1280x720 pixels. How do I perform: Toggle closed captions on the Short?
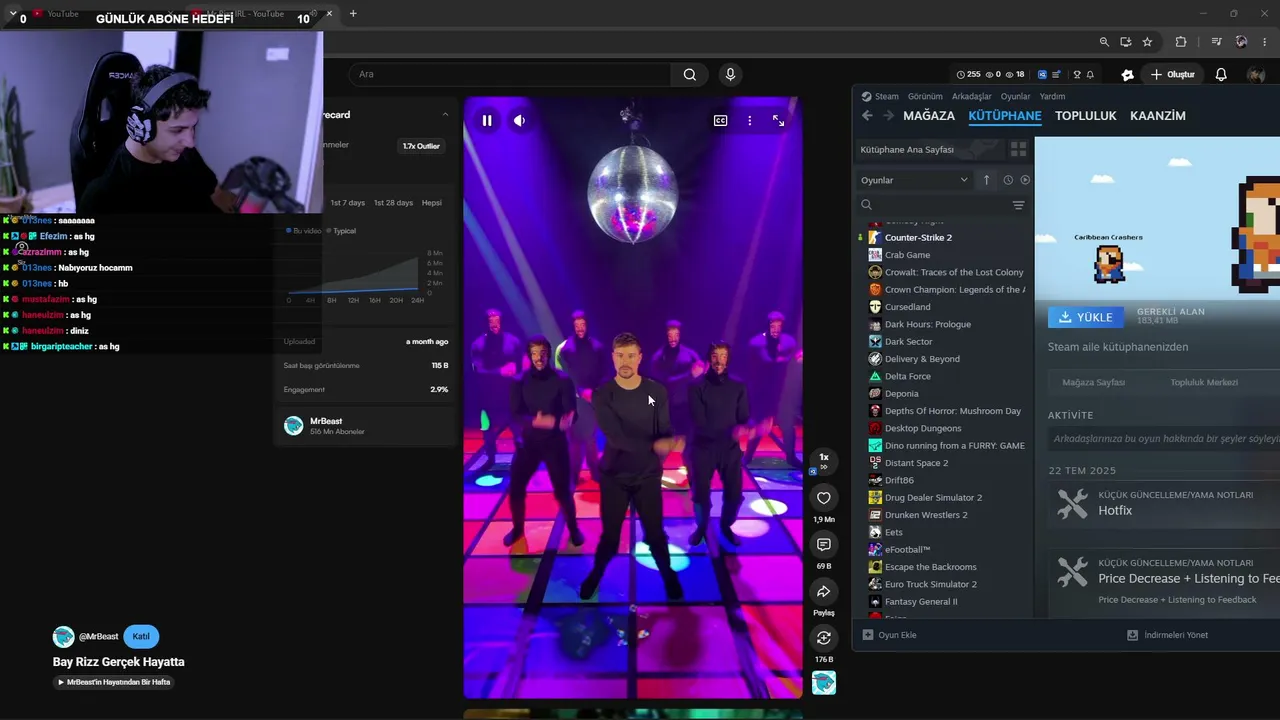pos(720,120)
